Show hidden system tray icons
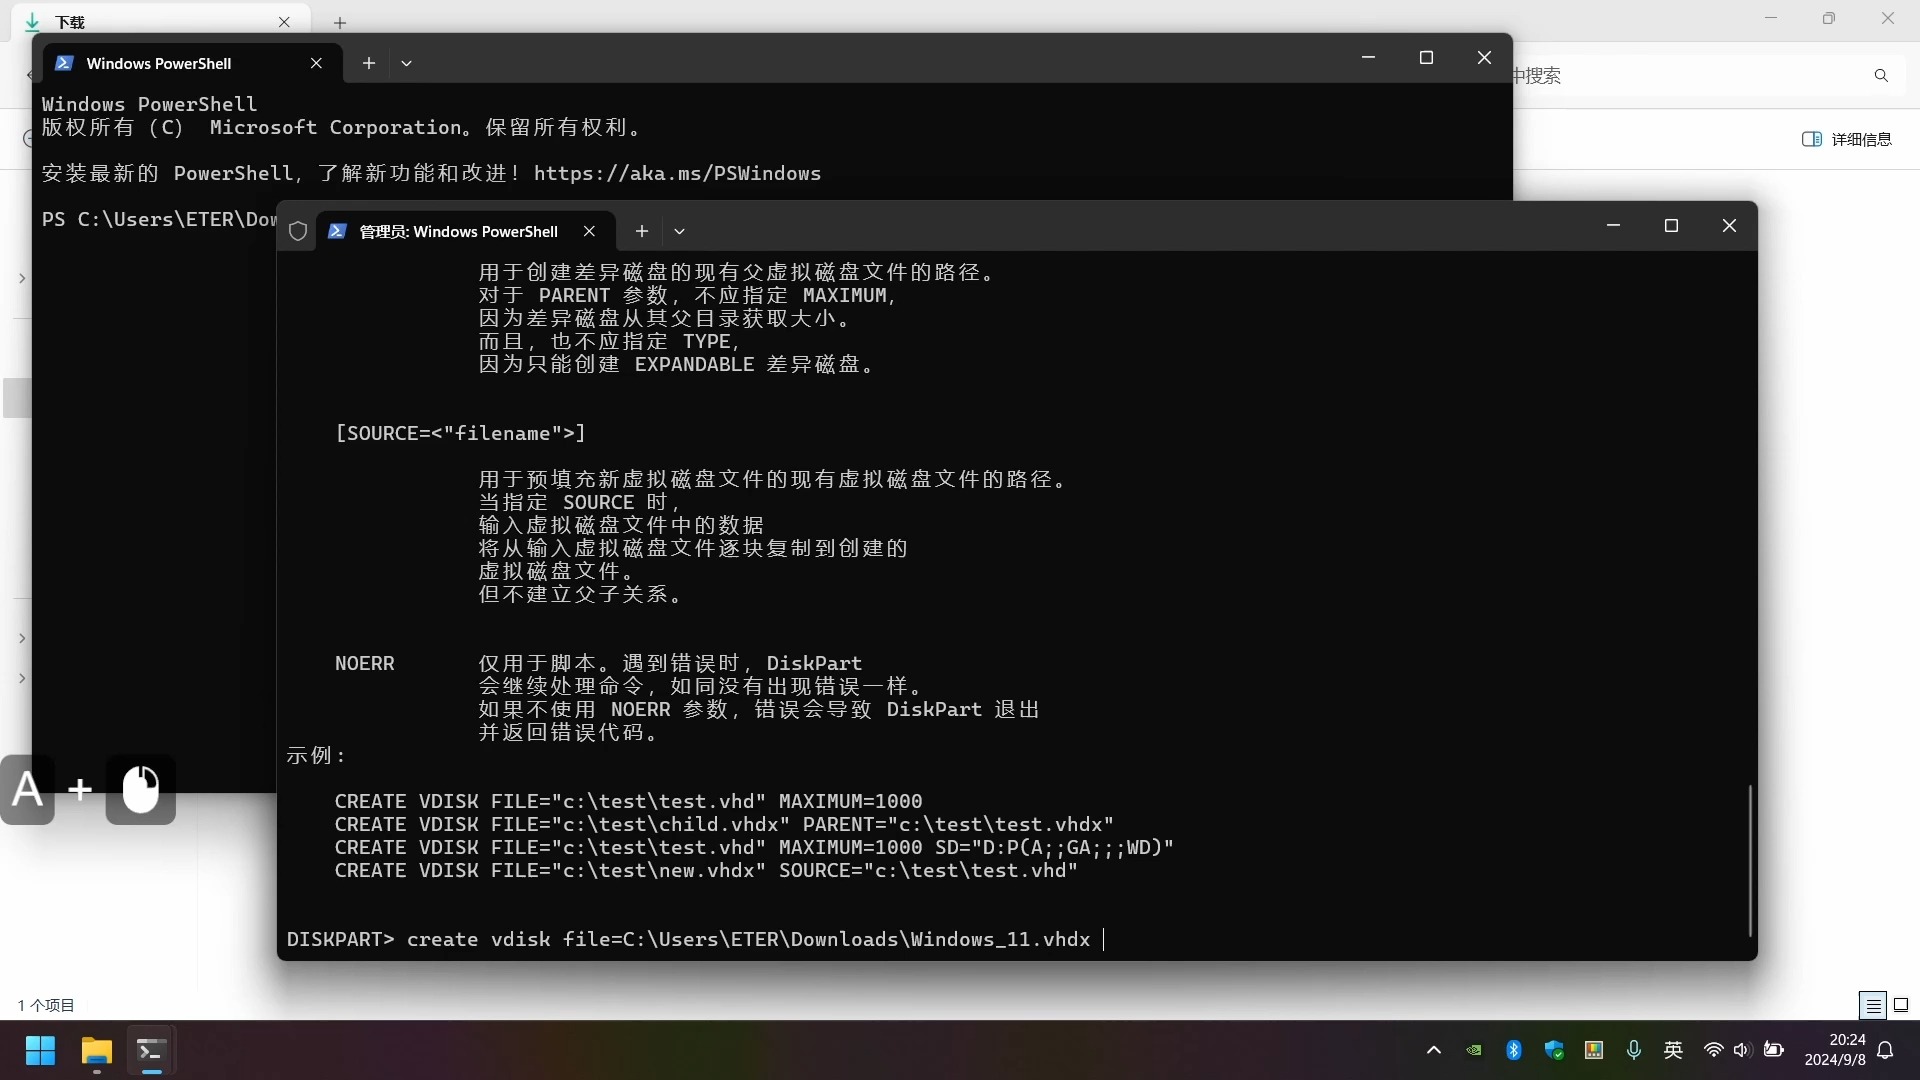Screen dimensions: 1920x1080 click(1433, 1050)
